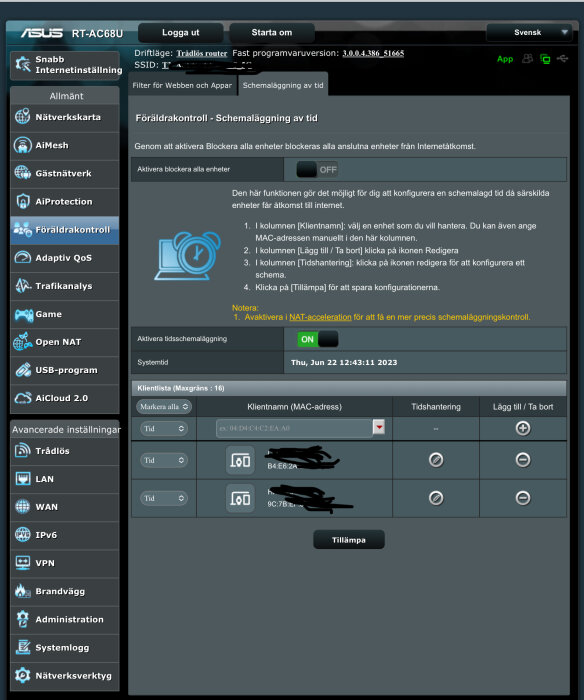
Task: Open the Game controller icon
Action: coord(23,314)
